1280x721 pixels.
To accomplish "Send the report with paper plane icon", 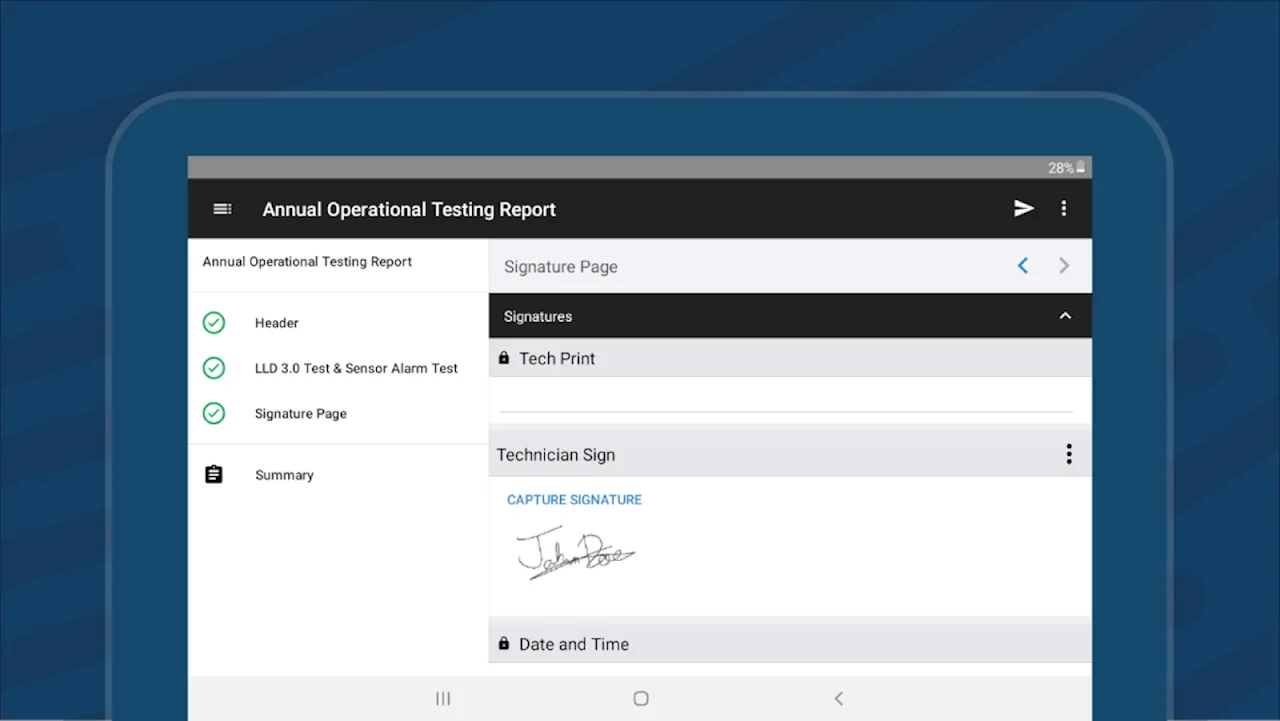I will 1023,208.
